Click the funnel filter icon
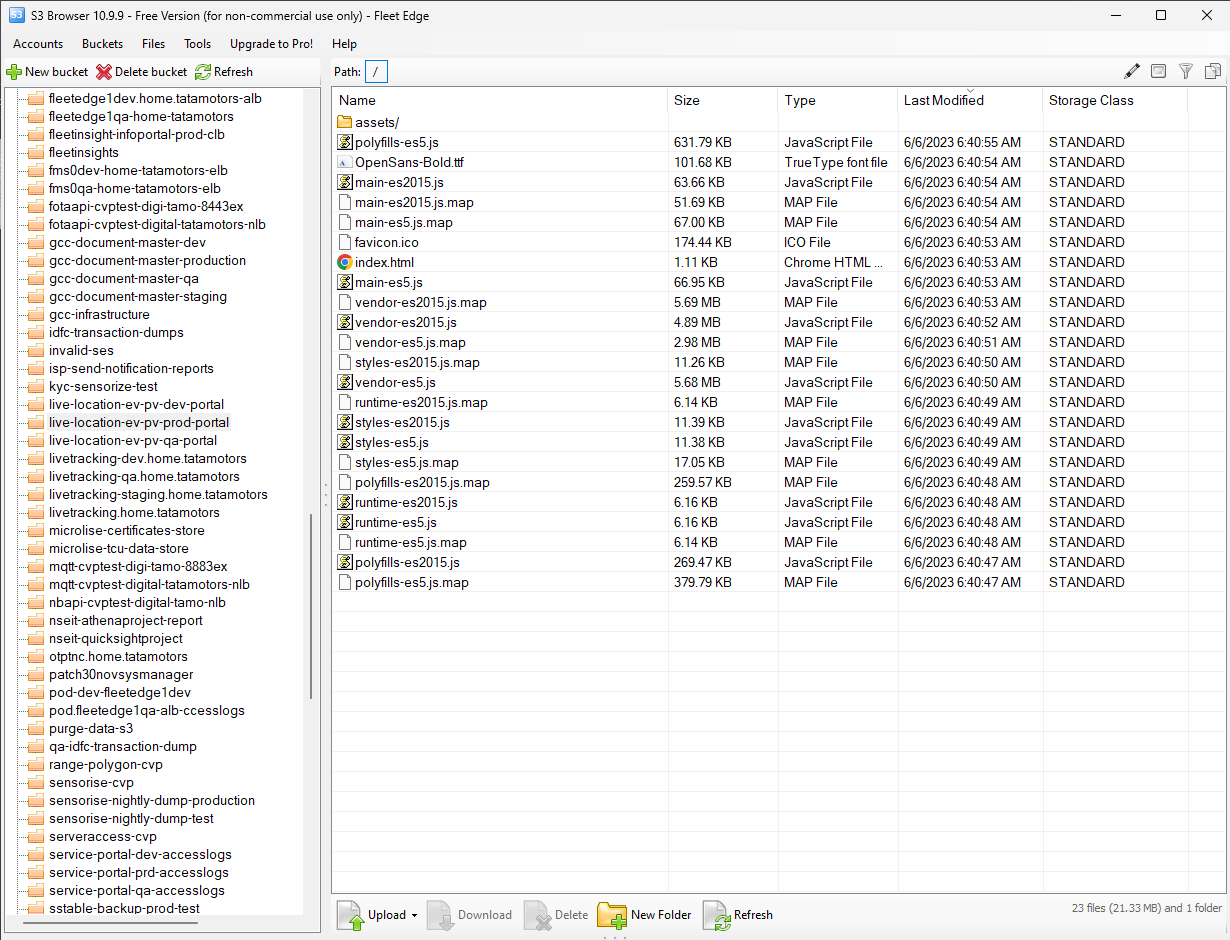1230x940 pixels. (x=1186, y=71)
